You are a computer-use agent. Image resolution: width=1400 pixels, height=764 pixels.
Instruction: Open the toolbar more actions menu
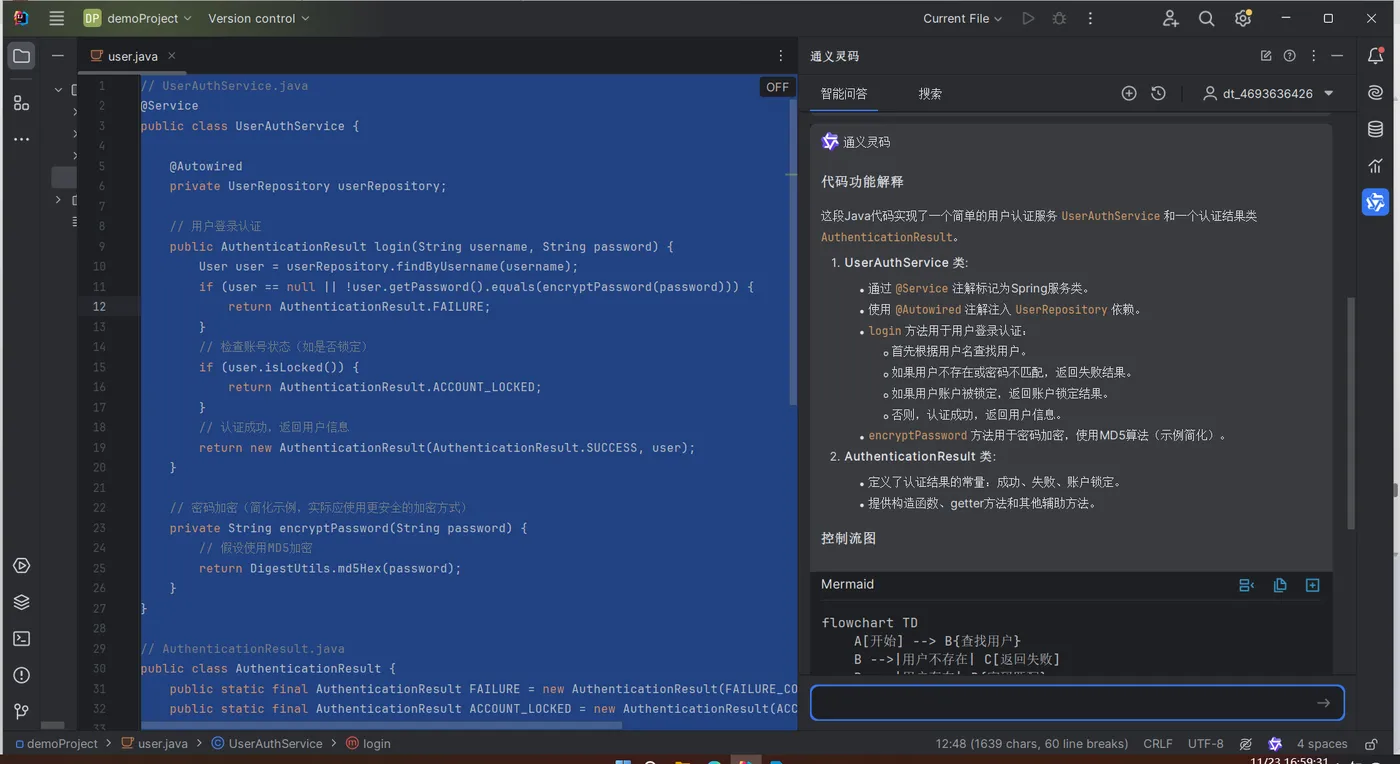(x=1090, y=18)
